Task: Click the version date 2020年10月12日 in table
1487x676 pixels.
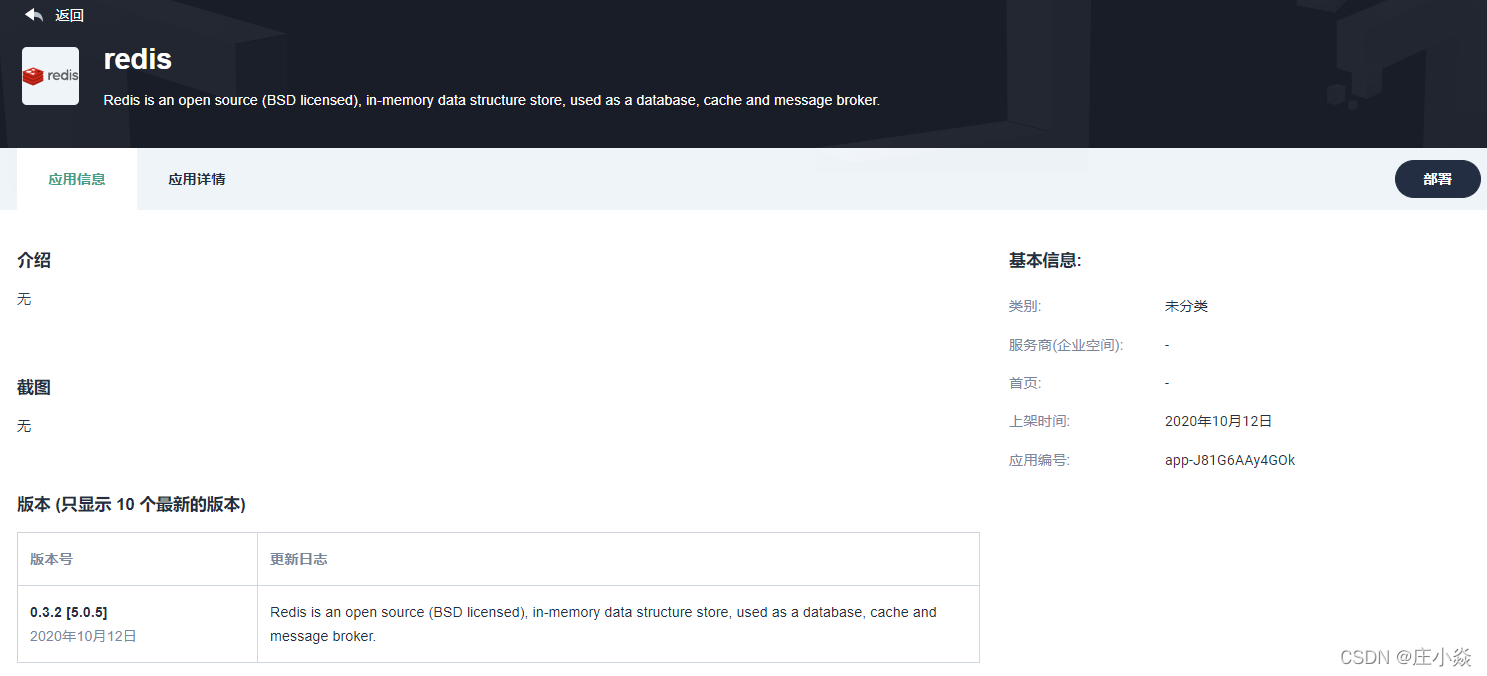Action: click(x=83, y=636)
